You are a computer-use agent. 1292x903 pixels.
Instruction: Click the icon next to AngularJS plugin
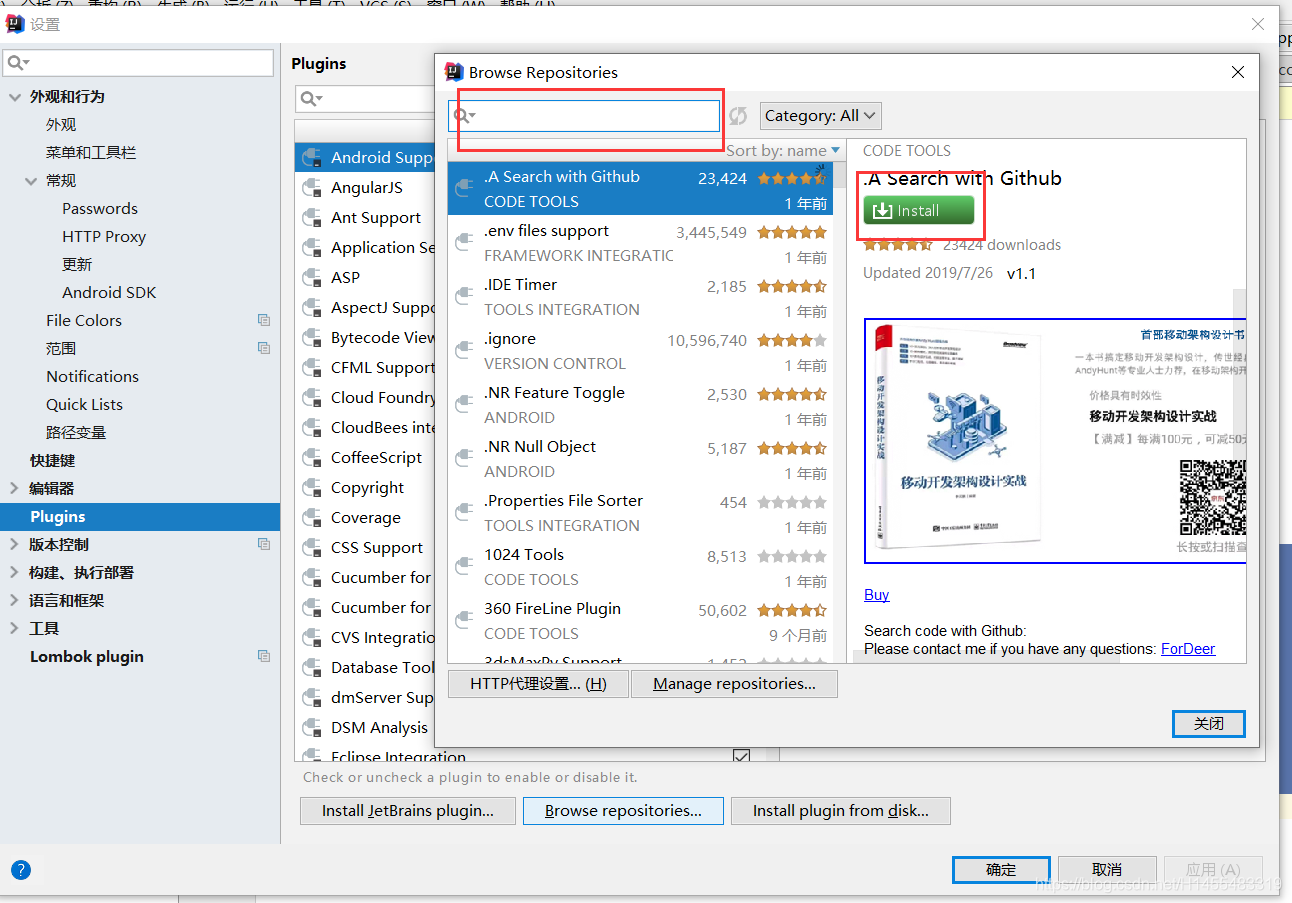[x=312, y=188]
